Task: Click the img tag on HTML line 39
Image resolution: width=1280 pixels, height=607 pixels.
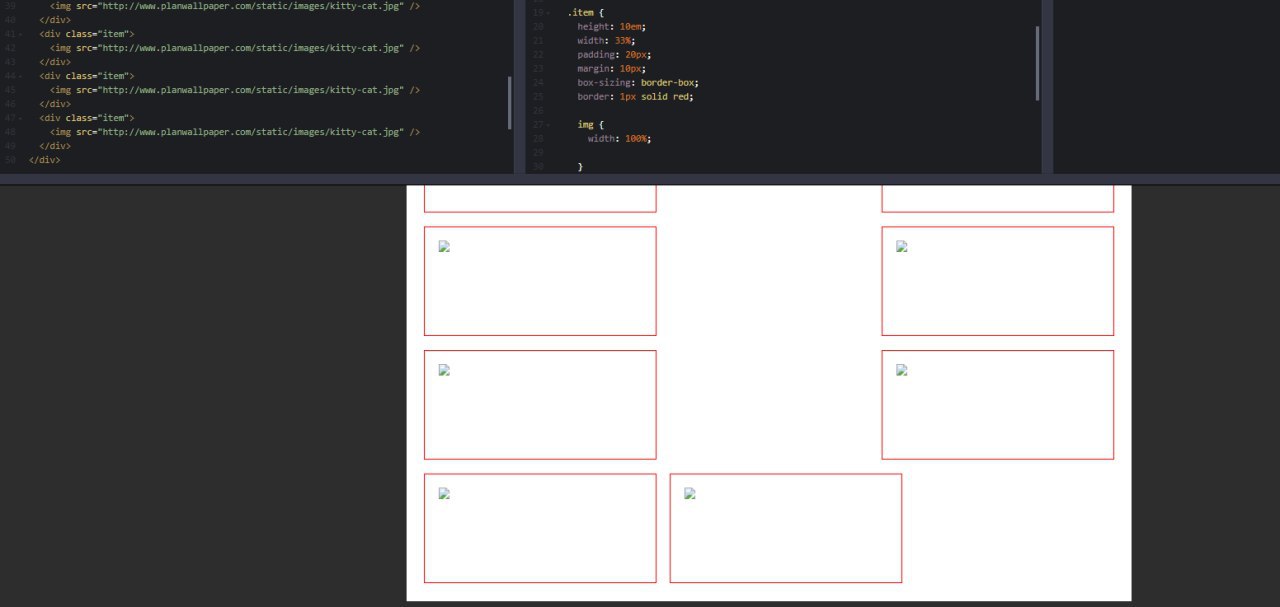Action: pyautogui.click(x=235, y=6)
